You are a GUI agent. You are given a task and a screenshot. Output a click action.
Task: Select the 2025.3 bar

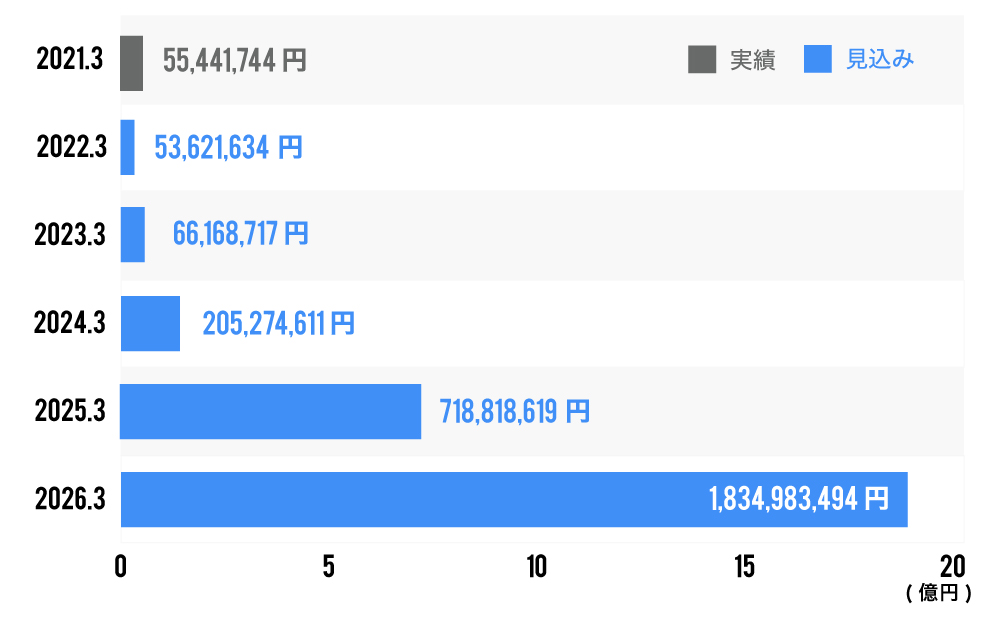(270, 411)
